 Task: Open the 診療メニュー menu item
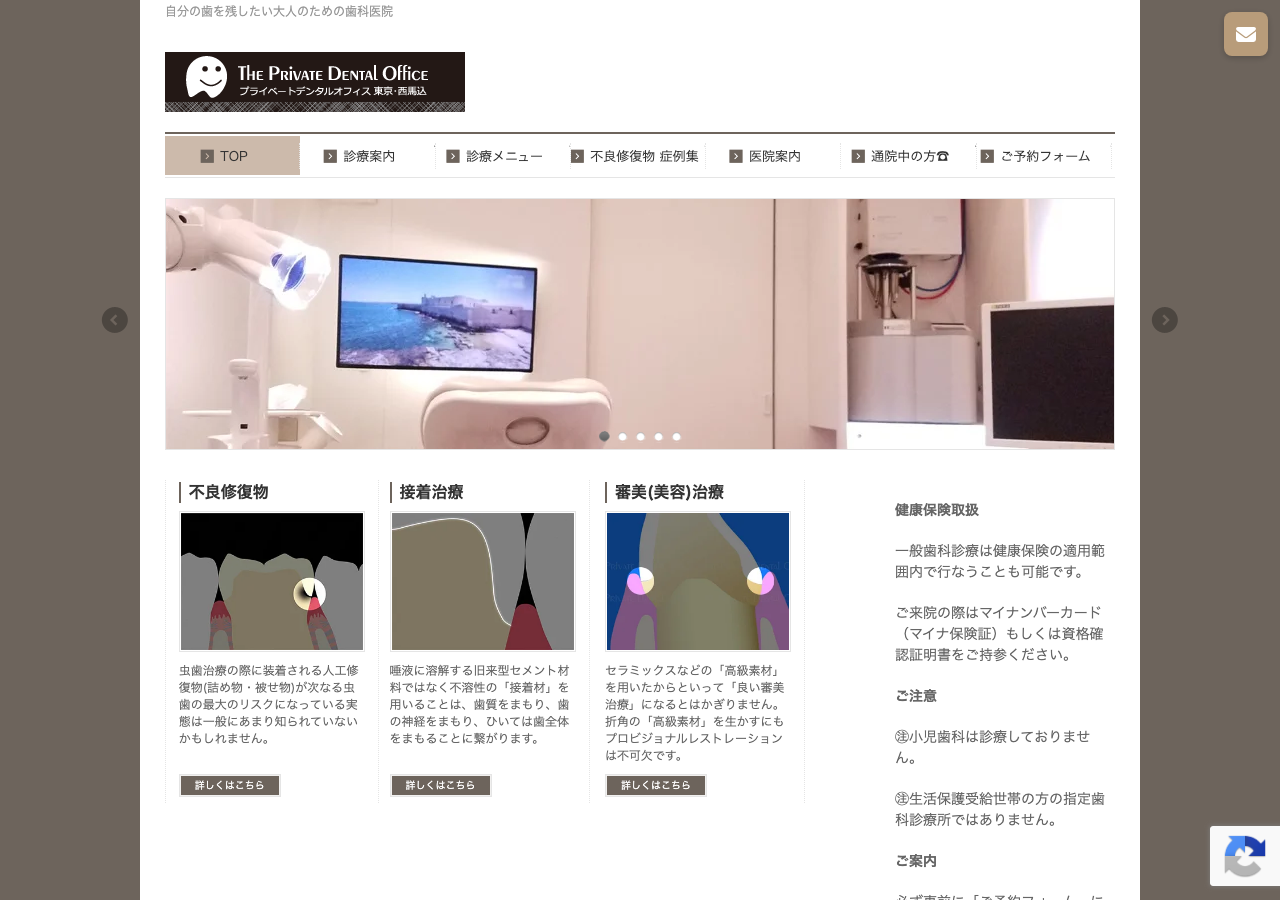pos(503,156)
